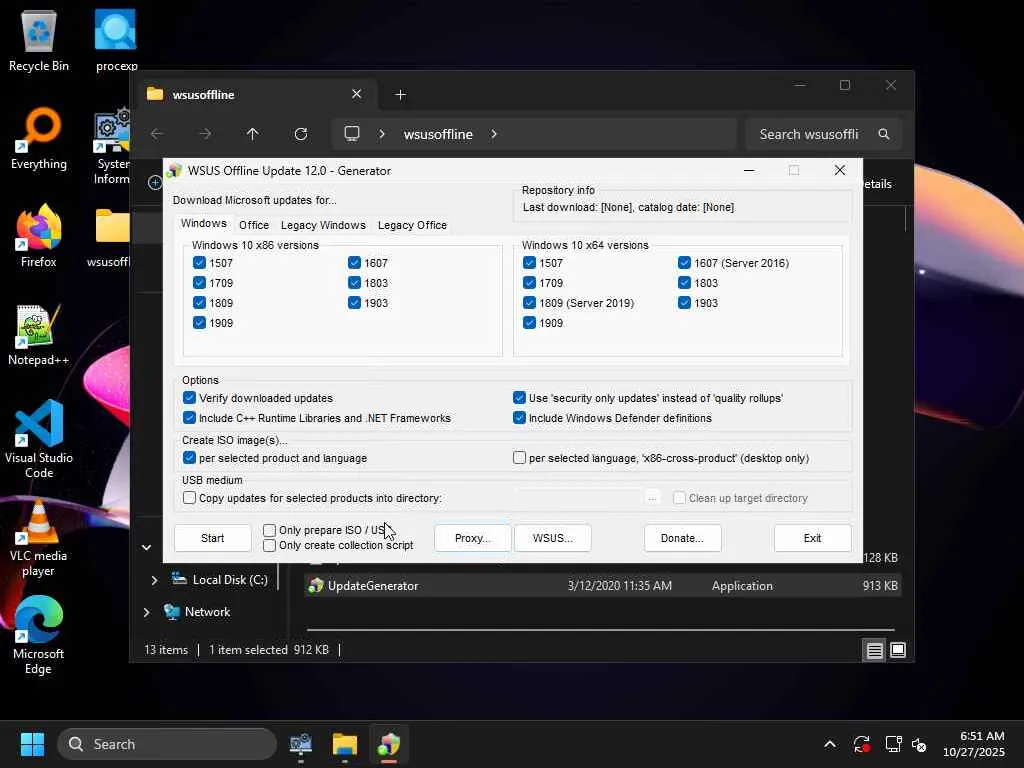Toggle Verify downloaded updates option
Viewport: 1024px width, 768px height.
pos(189,398)
